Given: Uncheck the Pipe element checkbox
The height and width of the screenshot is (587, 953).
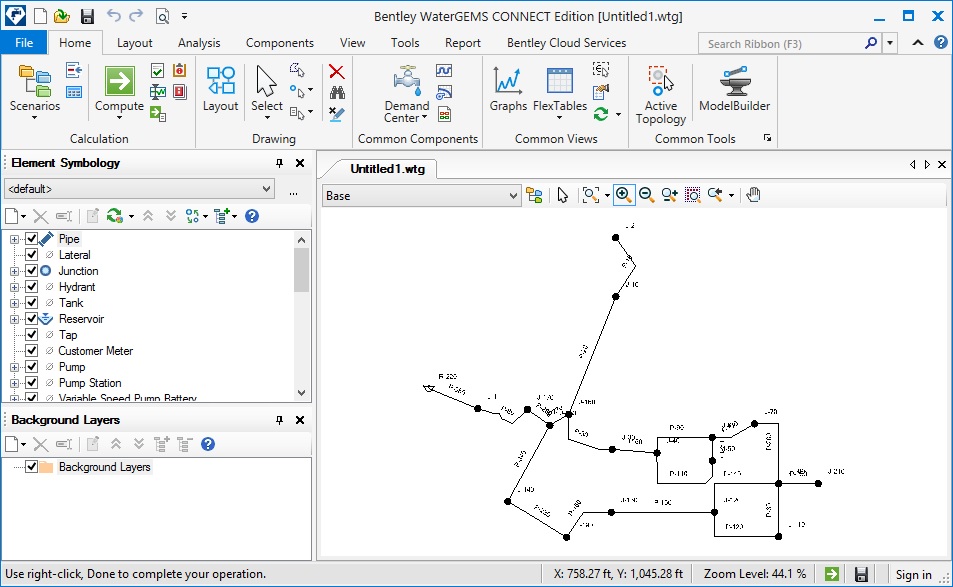Looking at the screenshot, I should tap(32, 239).
